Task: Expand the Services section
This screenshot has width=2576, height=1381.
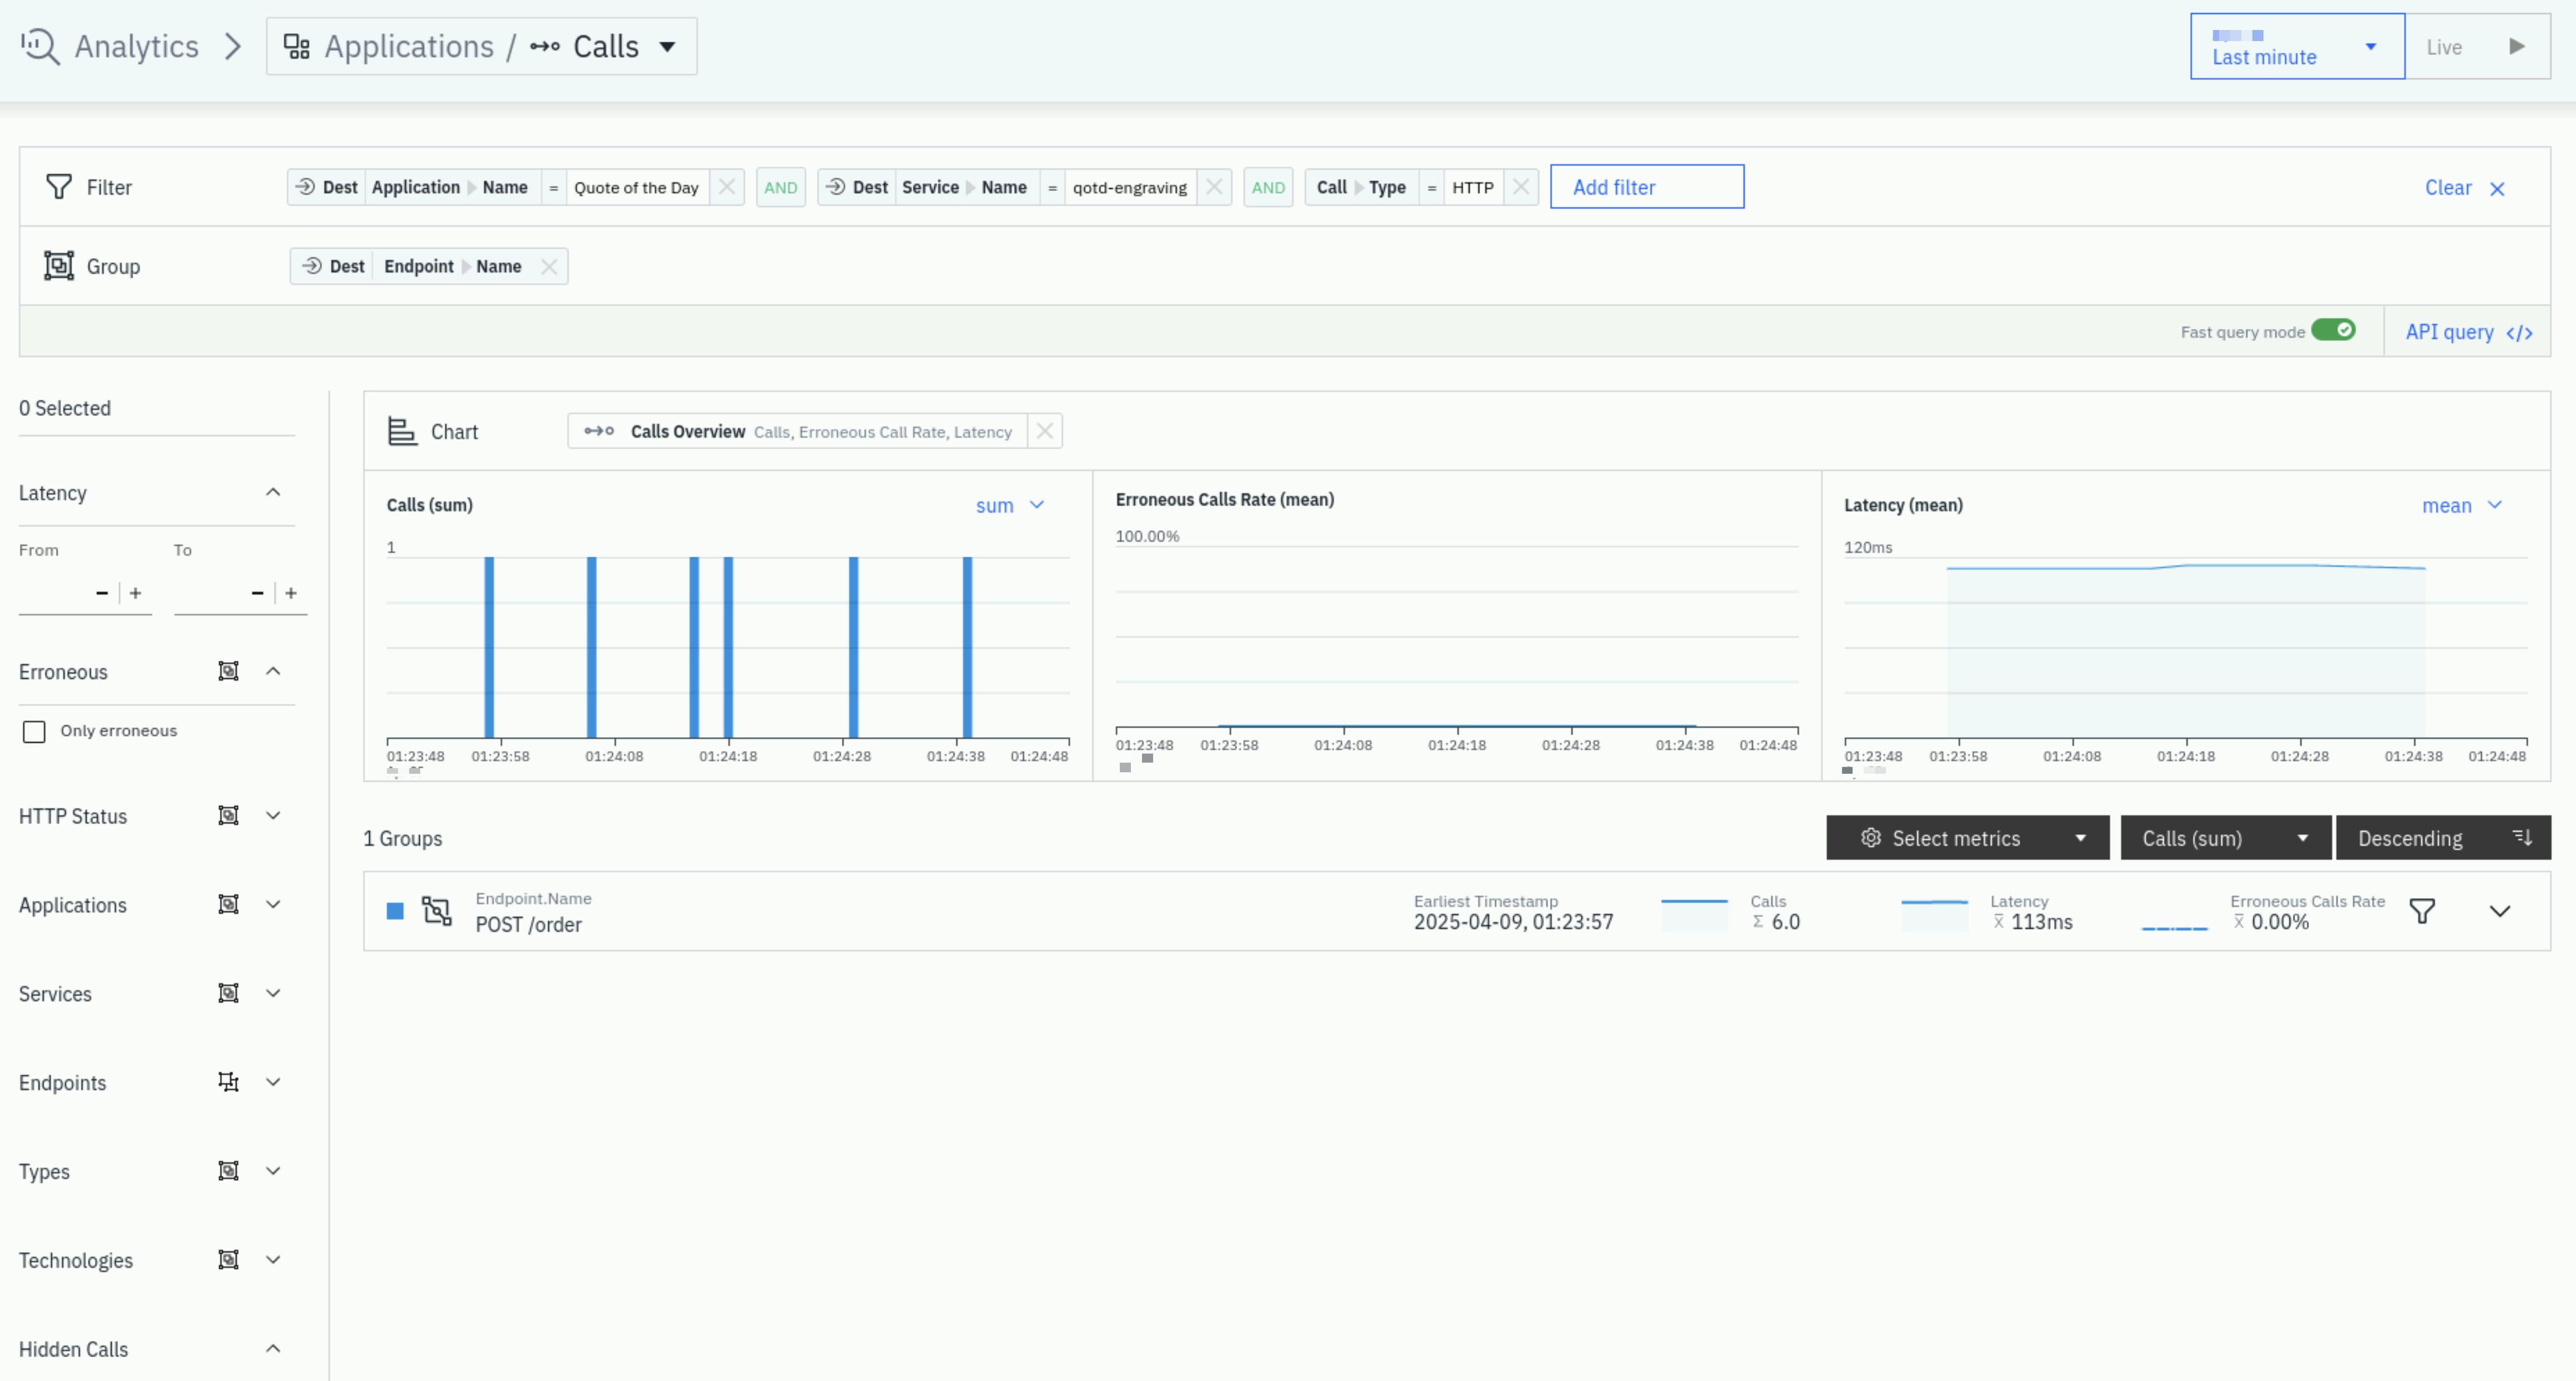Action: [x=273, y=993]
